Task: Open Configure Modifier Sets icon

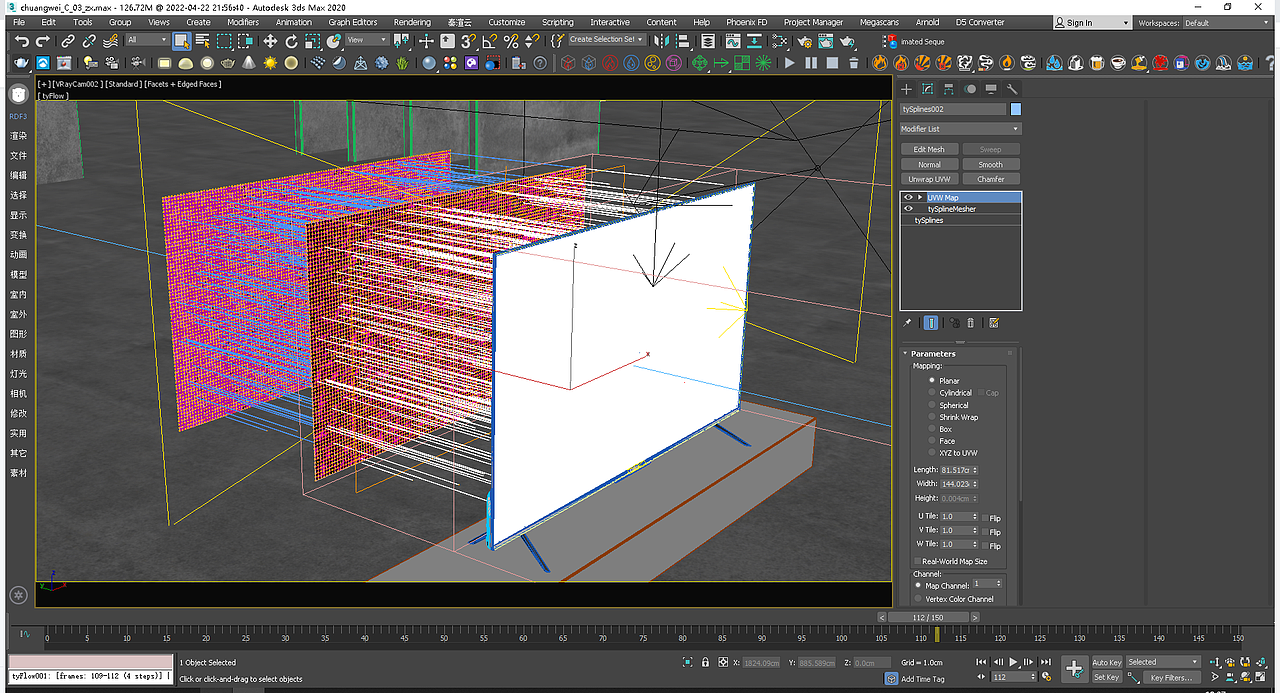Action: click(994, 323)
